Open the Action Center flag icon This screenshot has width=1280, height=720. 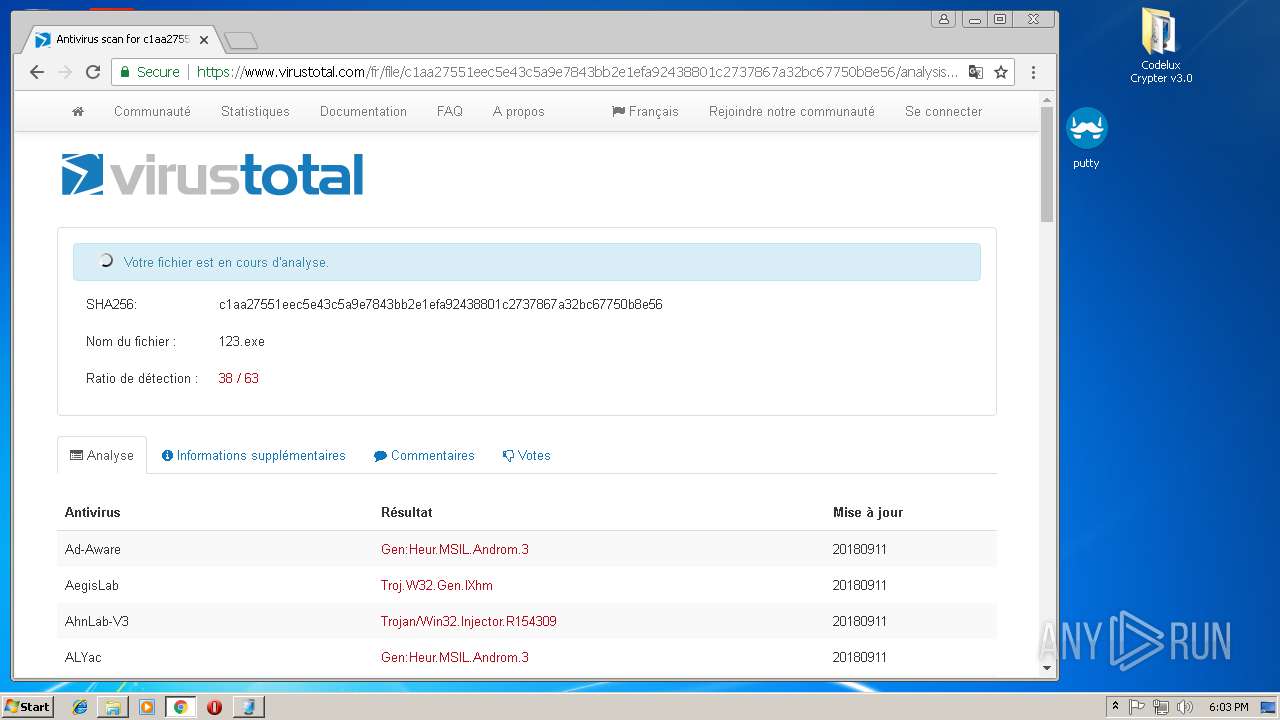1137,707
